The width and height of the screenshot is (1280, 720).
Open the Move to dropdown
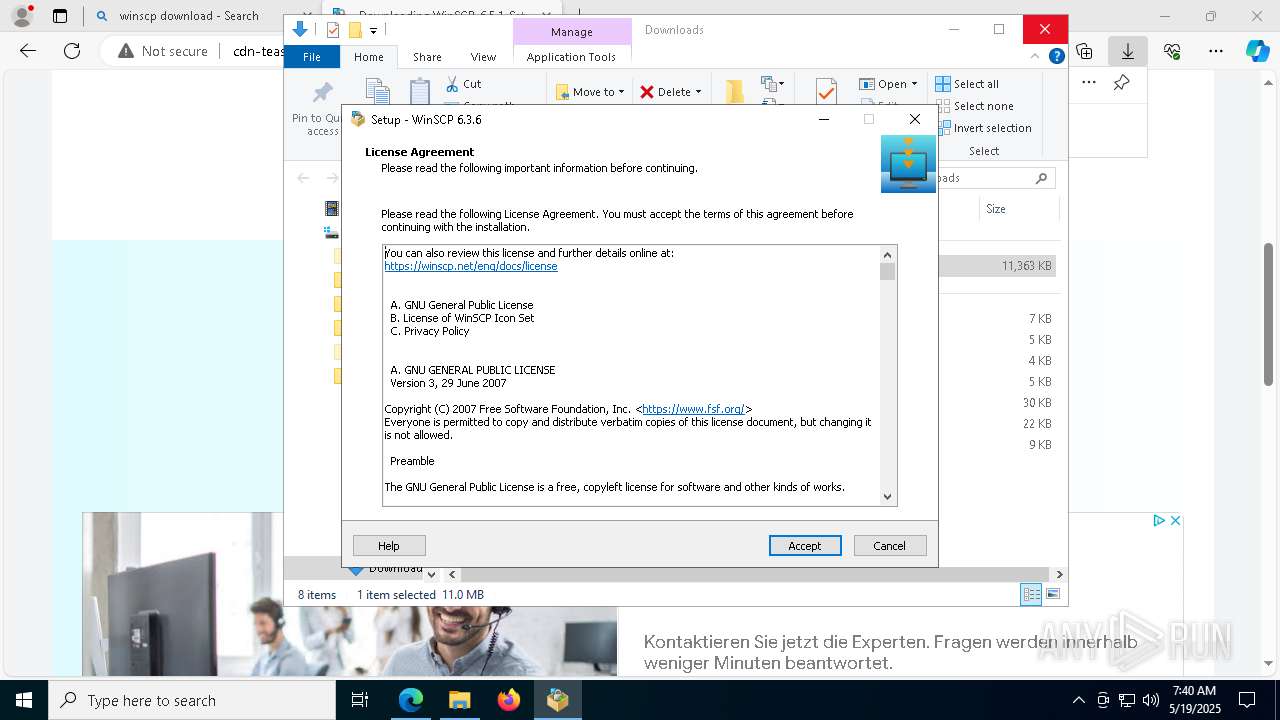coord(590,92)
